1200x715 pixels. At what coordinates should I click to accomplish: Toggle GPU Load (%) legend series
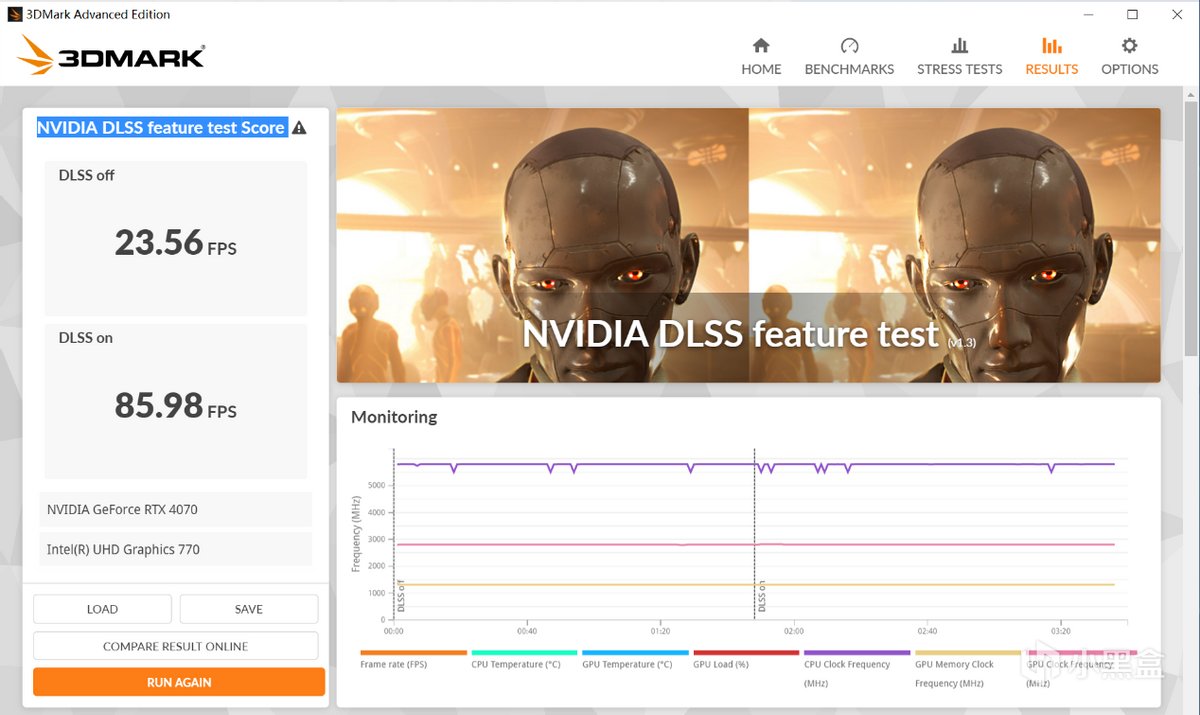coord(746,659)
